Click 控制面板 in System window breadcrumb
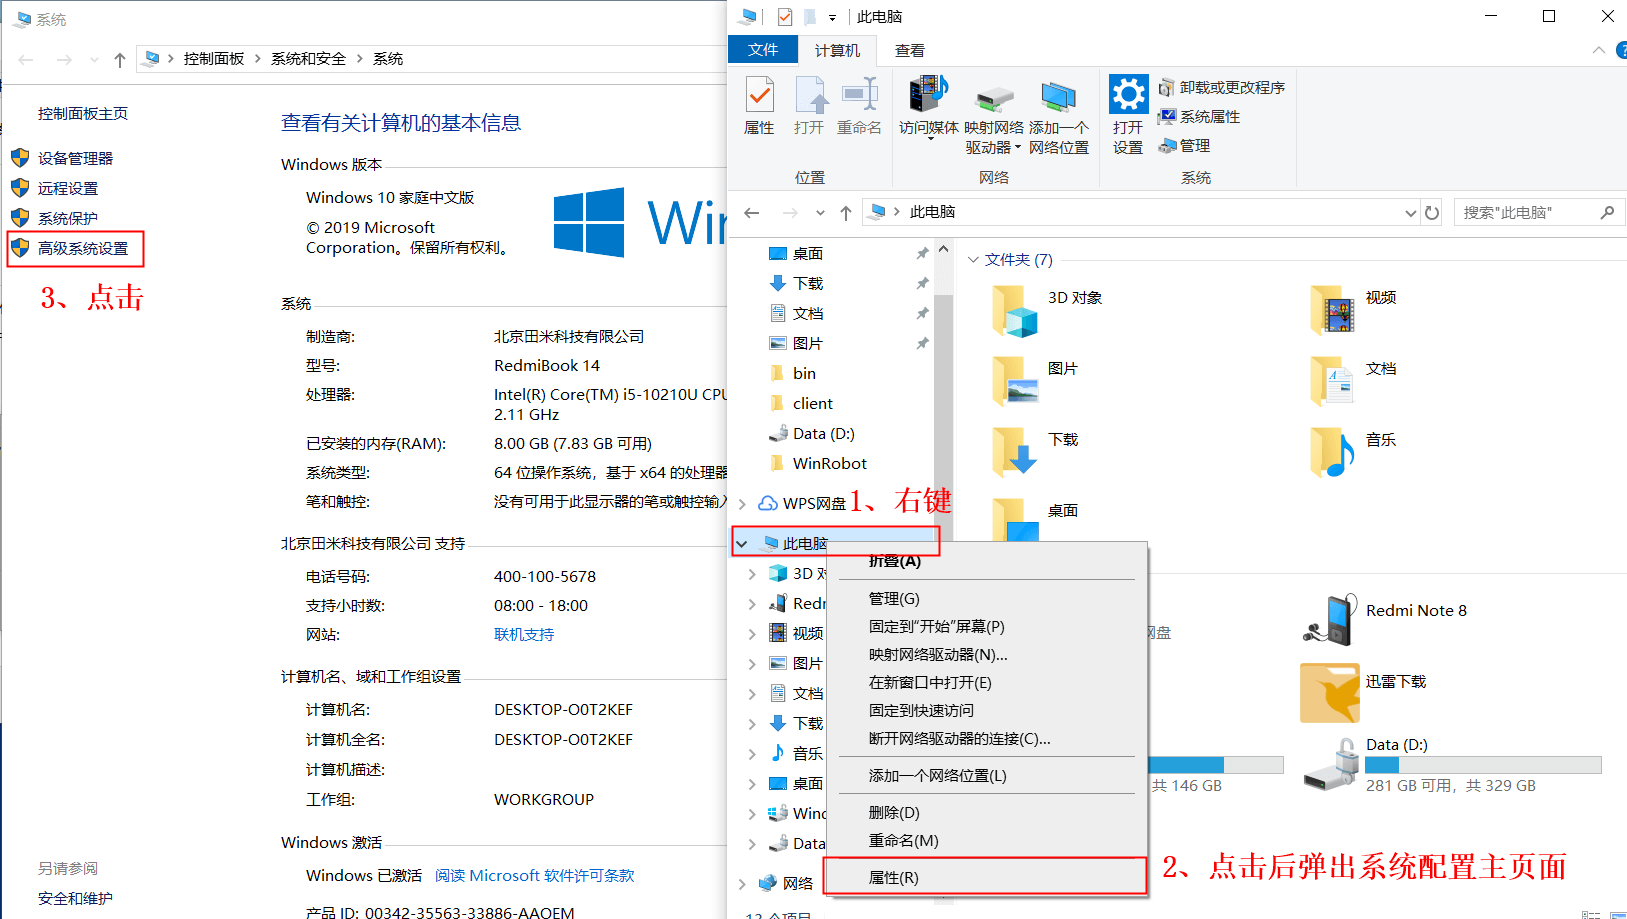1627x919 pixels. point(214,59)
